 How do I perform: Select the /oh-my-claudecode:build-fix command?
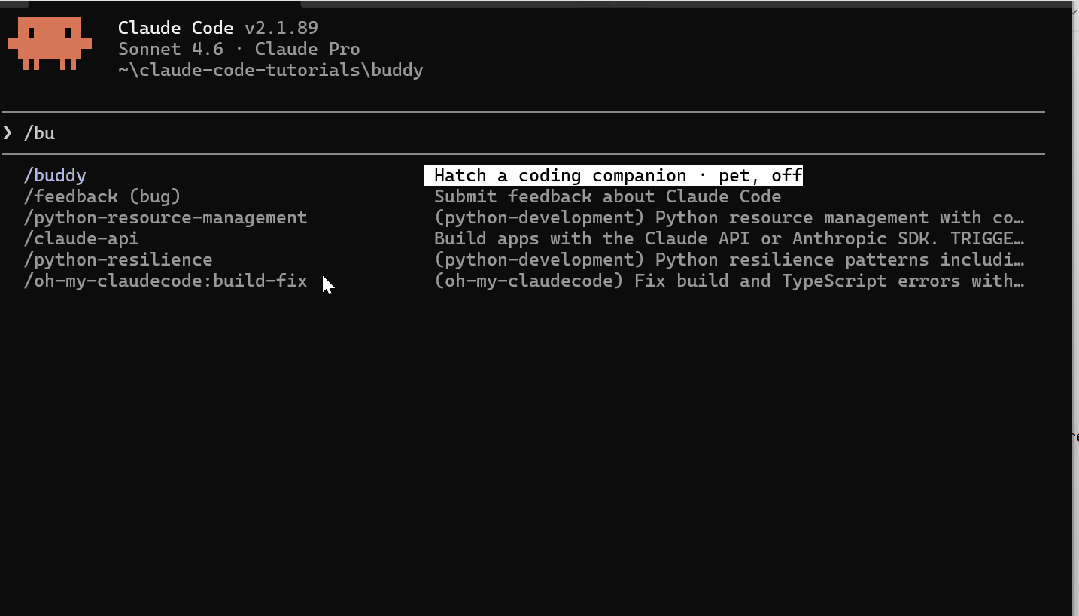165,281
